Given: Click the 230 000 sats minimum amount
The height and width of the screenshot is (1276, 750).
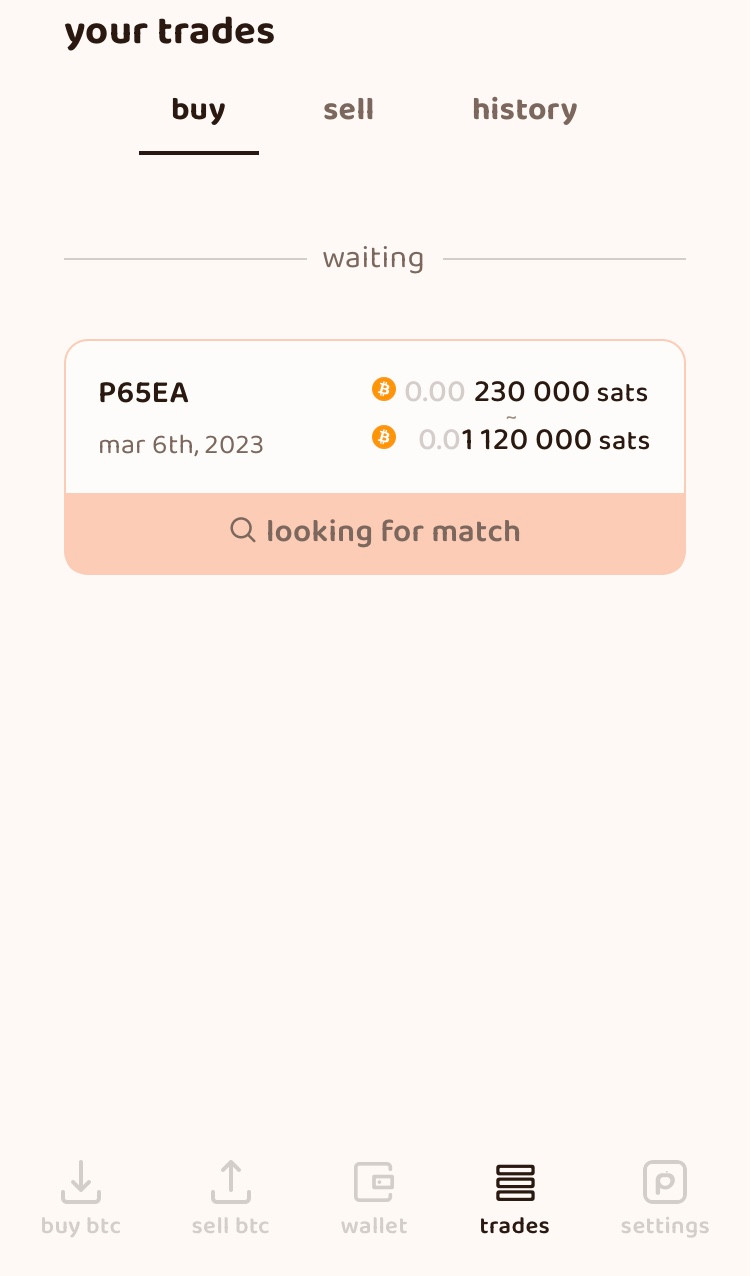Looking at the screenshot, I should (x=560, y=392).
